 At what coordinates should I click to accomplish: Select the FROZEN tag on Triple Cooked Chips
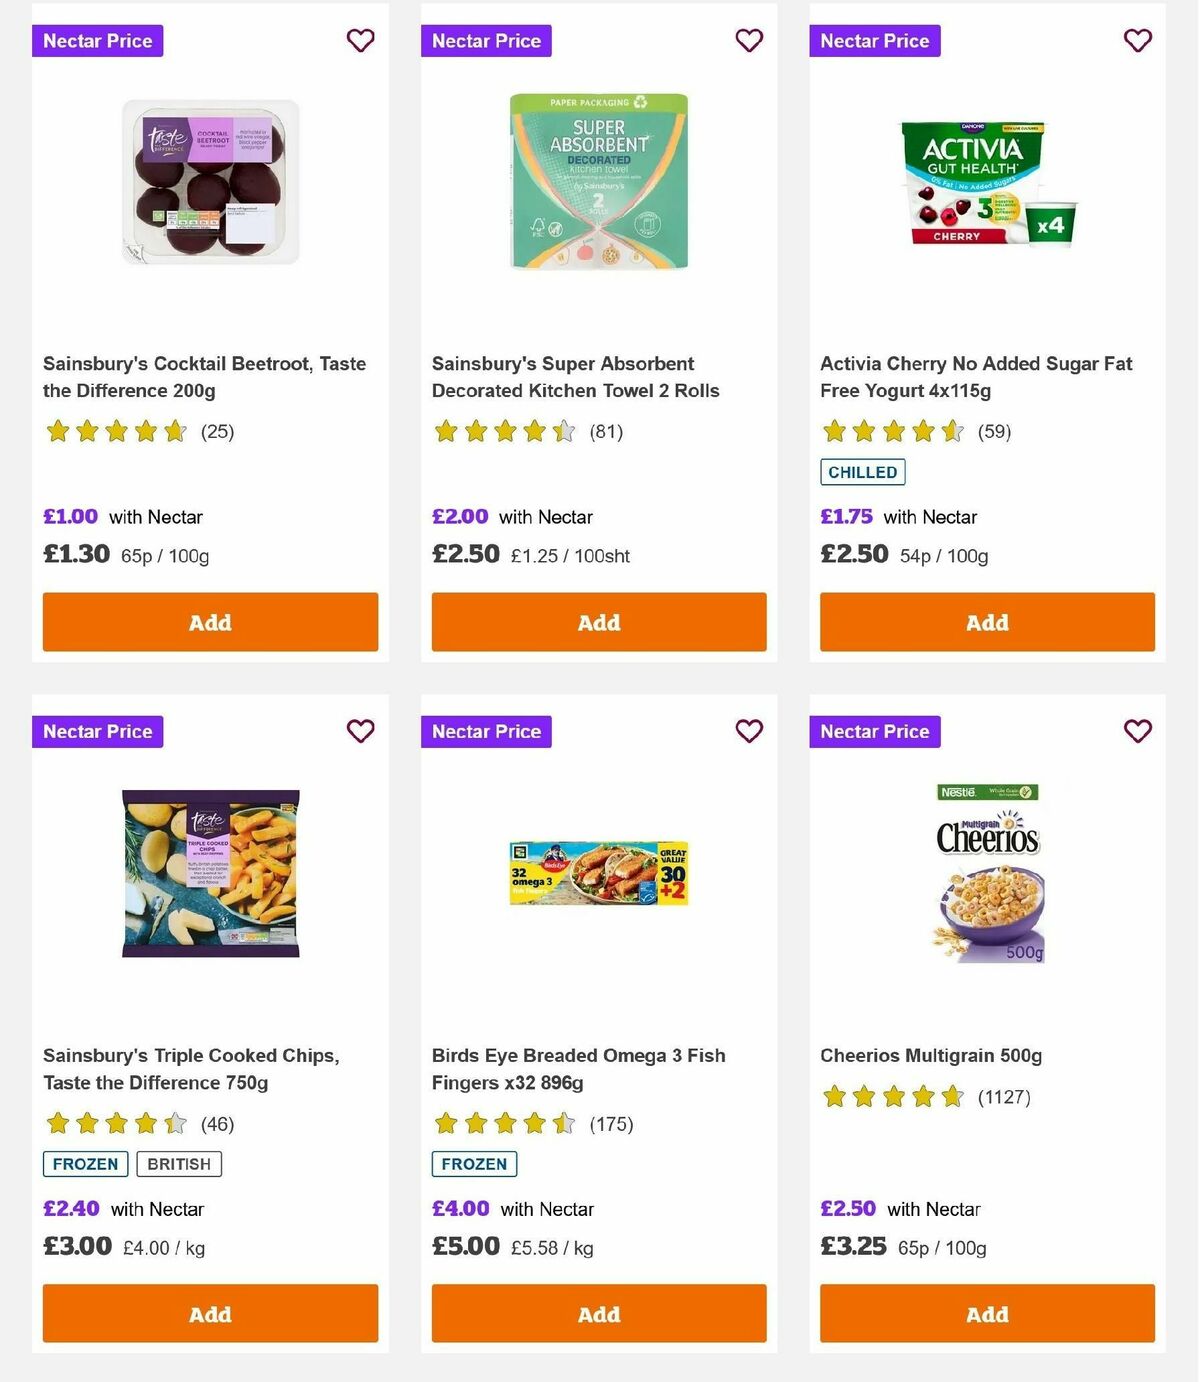(85, 1163)
